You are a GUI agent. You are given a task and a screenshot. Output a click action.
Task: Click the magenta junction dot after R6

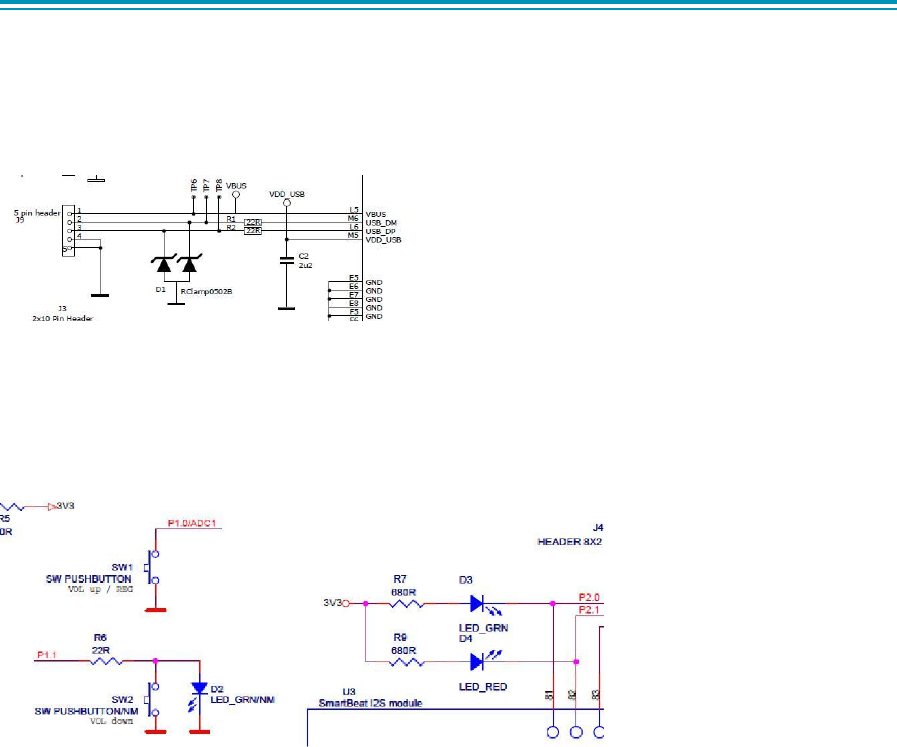[155, 661]
